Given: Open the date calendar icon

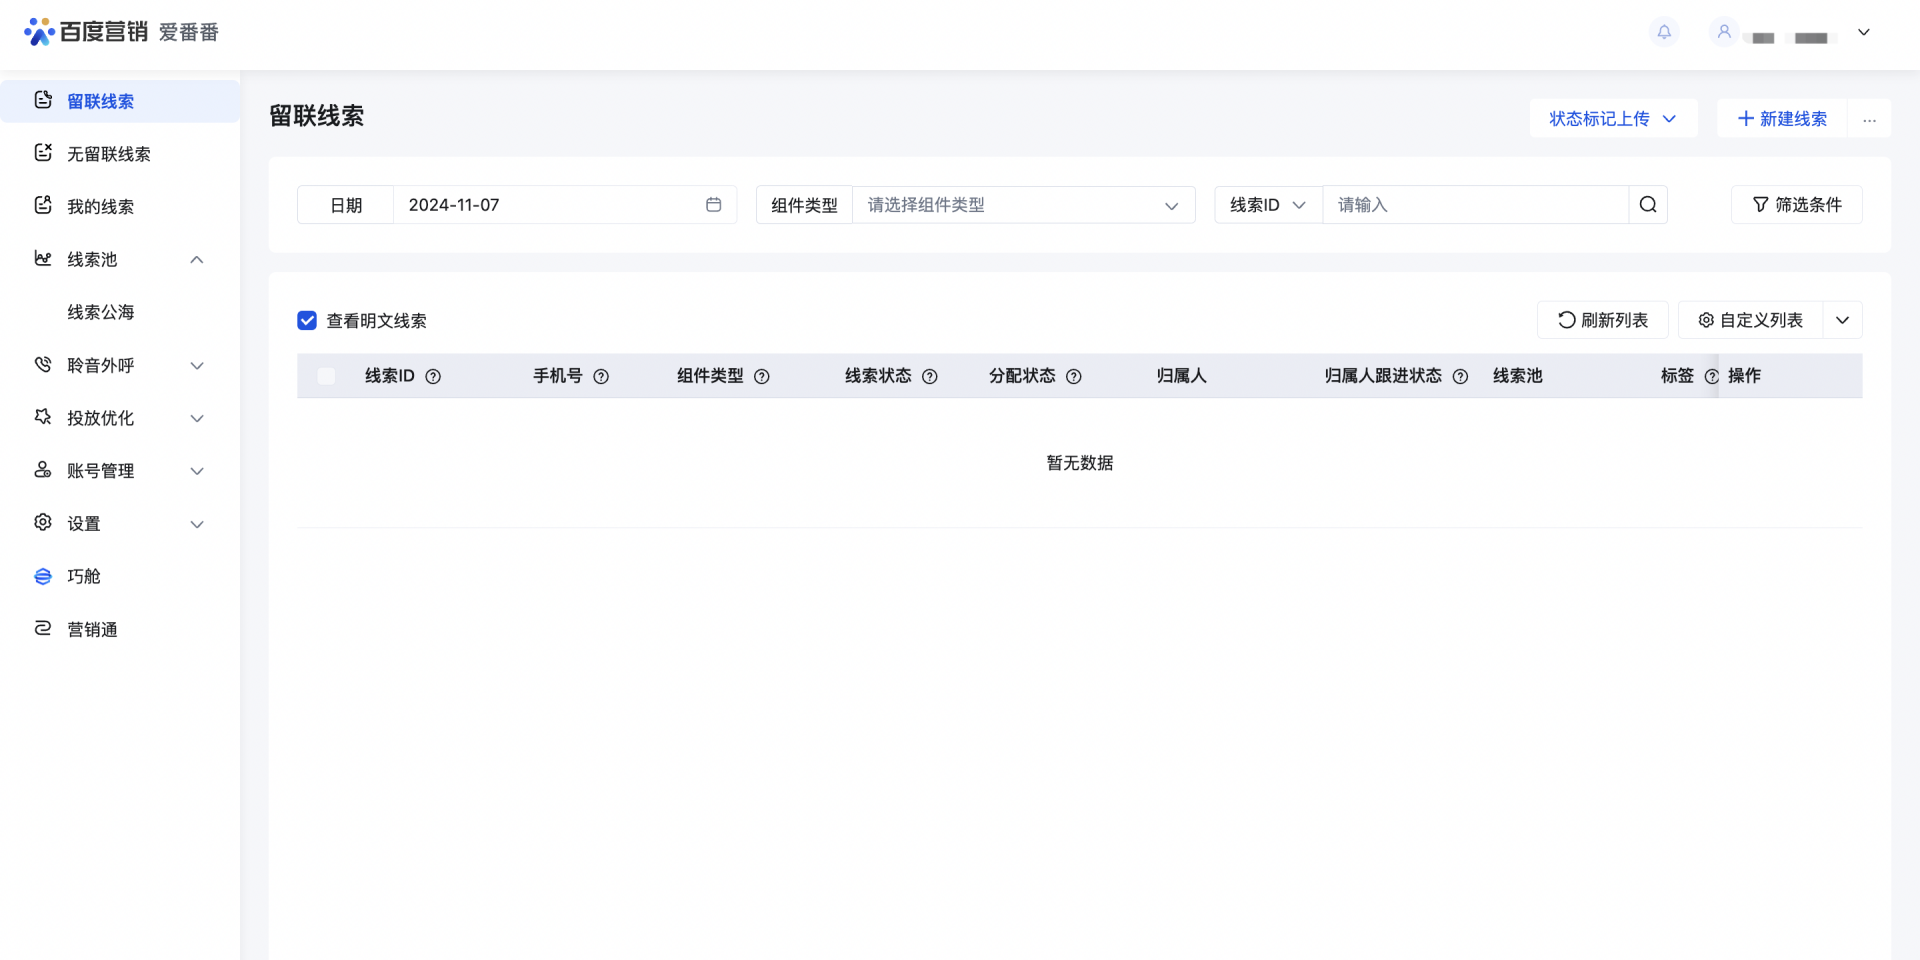Looking at the screenshot, I should coord(714,205).
